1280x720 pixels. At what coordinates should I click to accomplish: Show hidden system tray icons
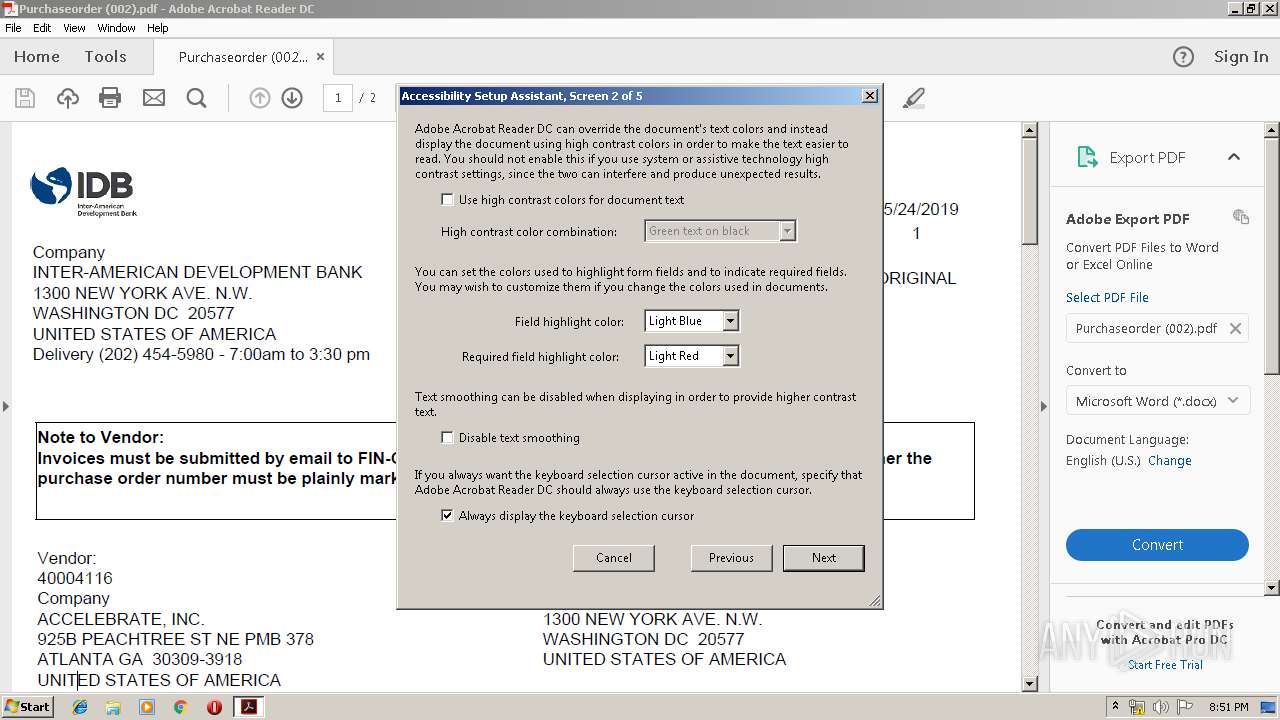click(1115, 707)
